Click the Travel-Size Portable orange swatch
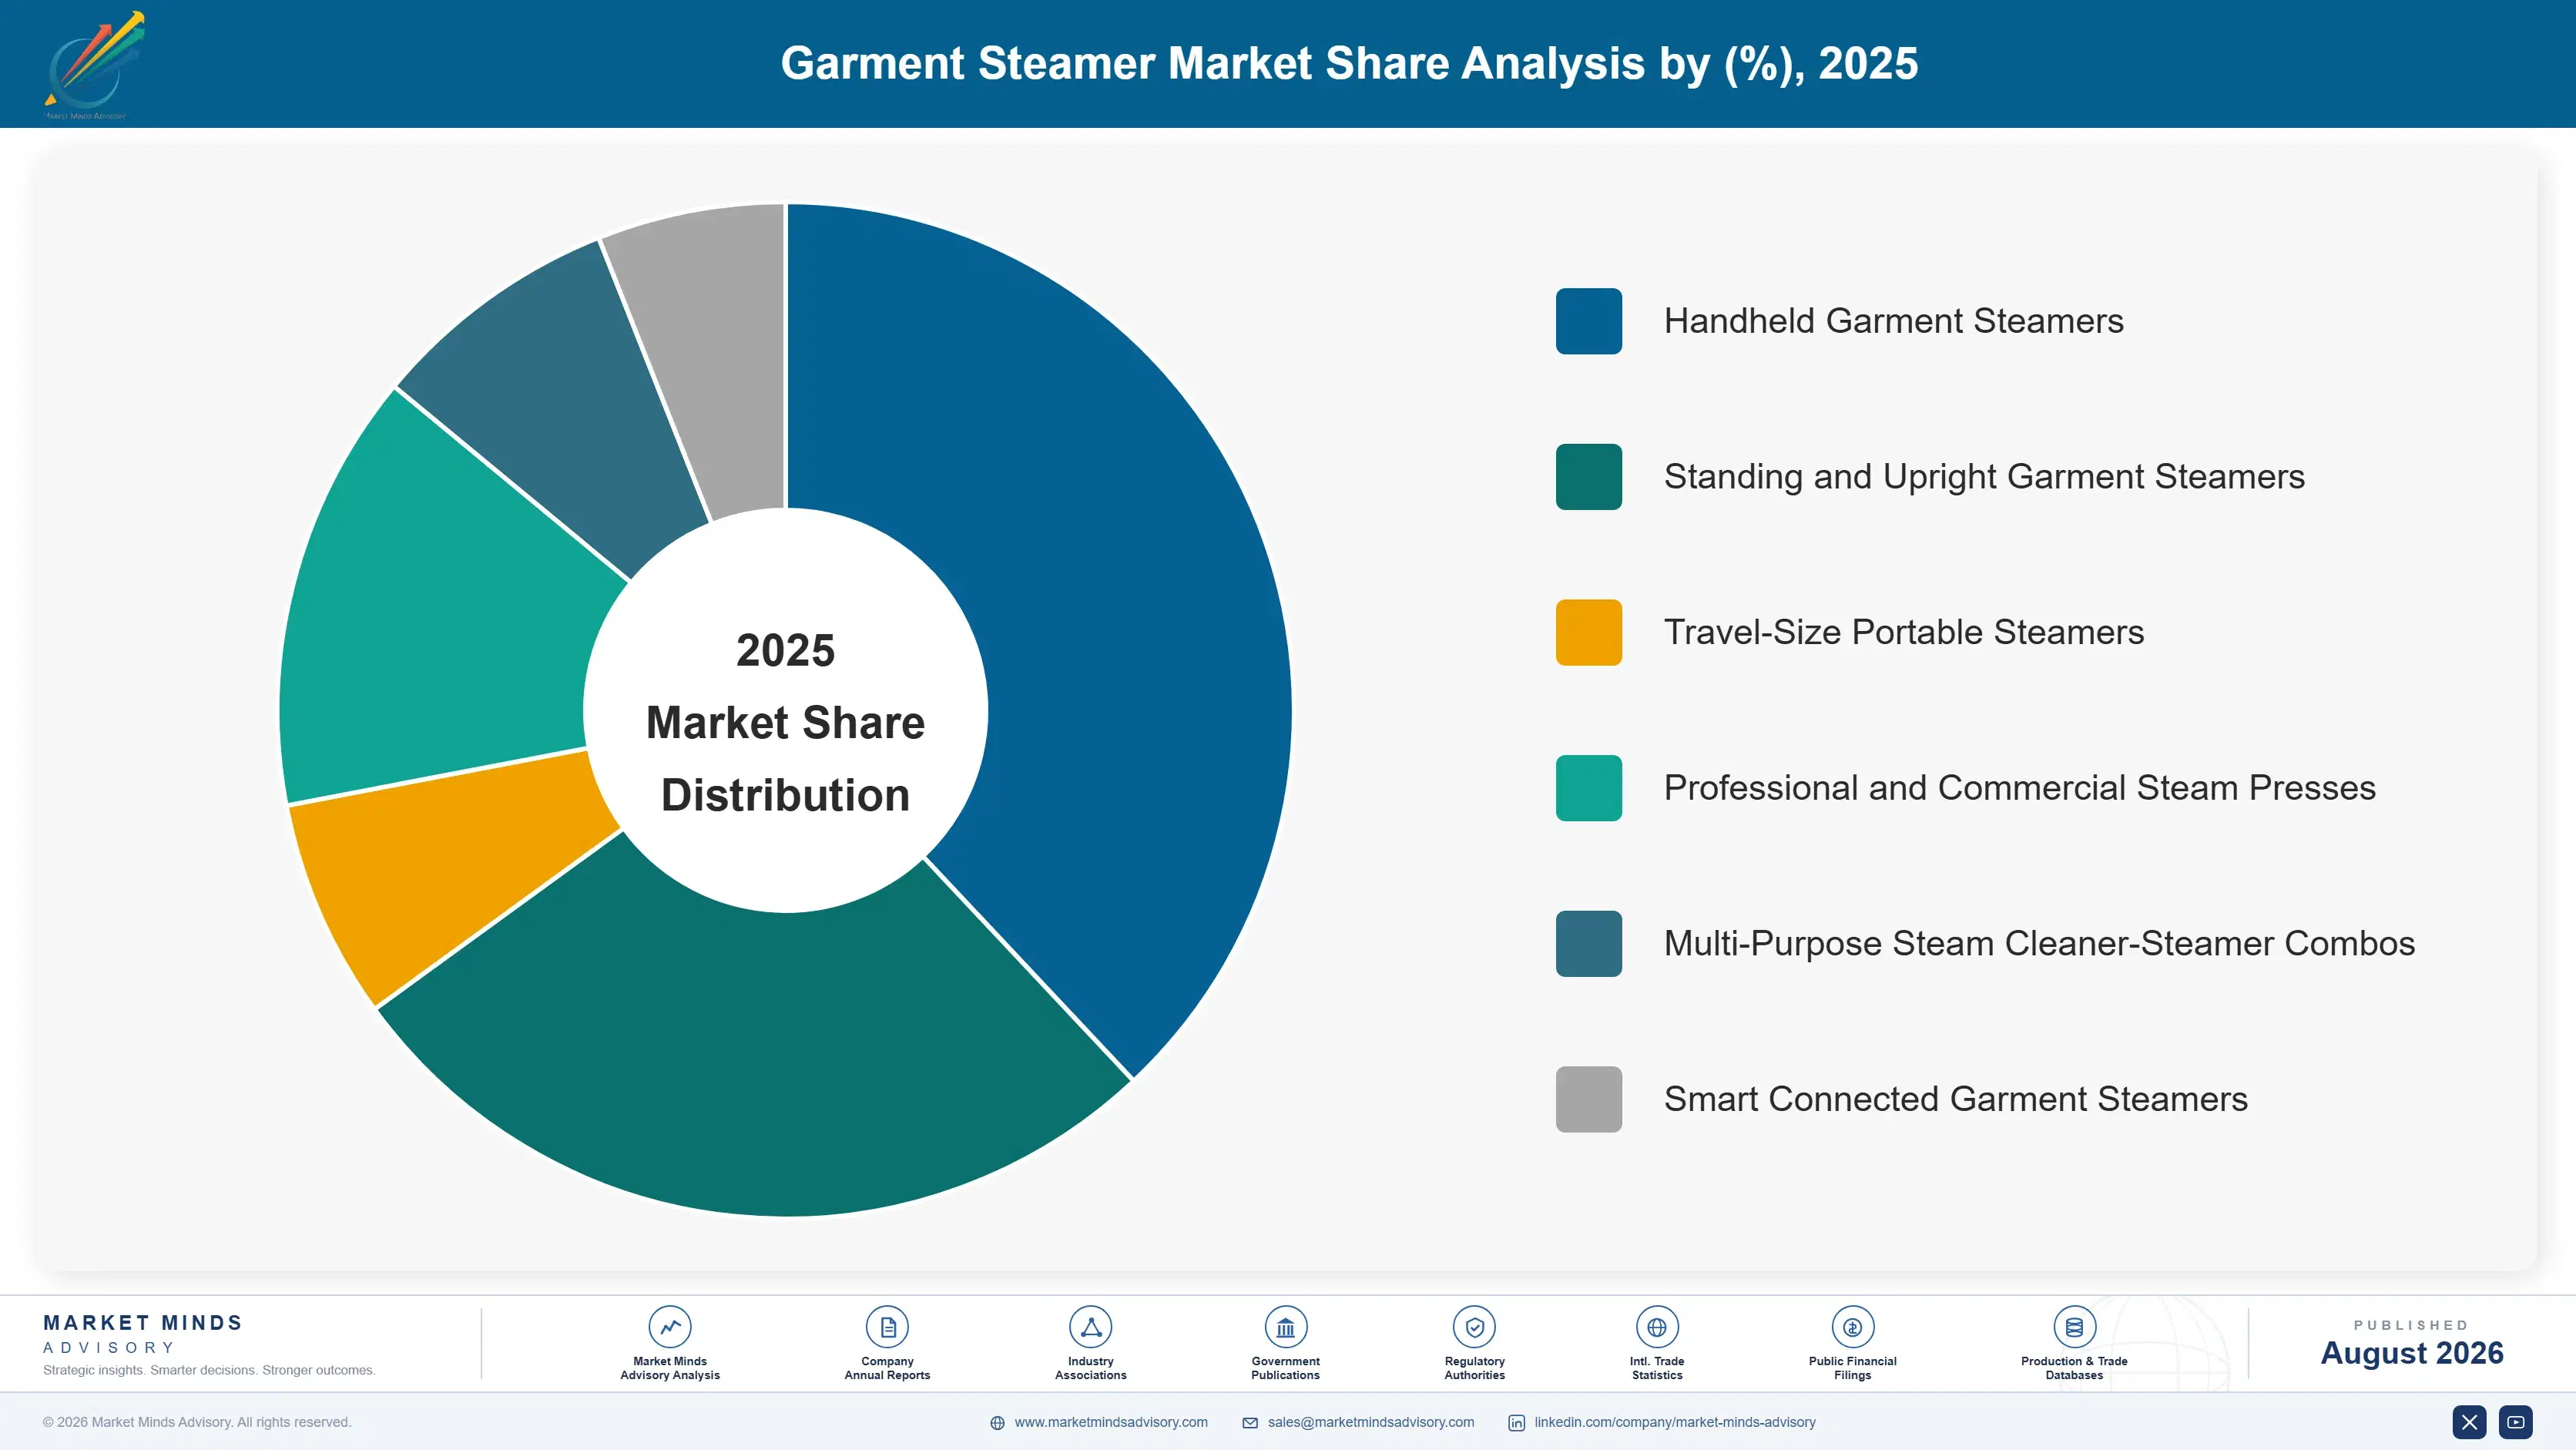Screen dimensions: 2576x1450 pos(1588,632)
